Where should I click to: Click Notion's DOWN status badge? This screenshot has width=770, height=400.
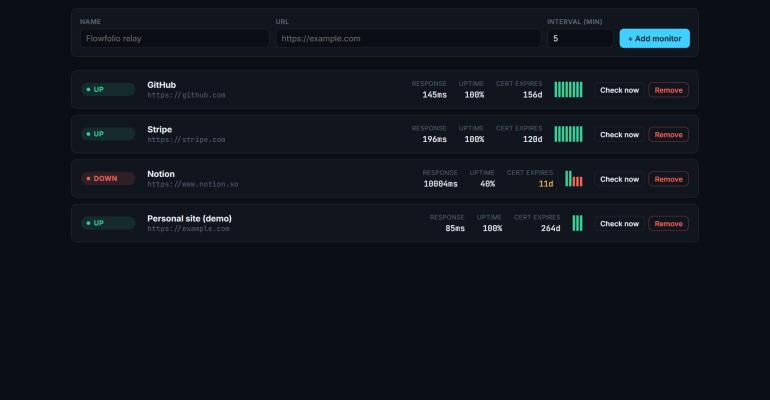click(x=108, y=179)
